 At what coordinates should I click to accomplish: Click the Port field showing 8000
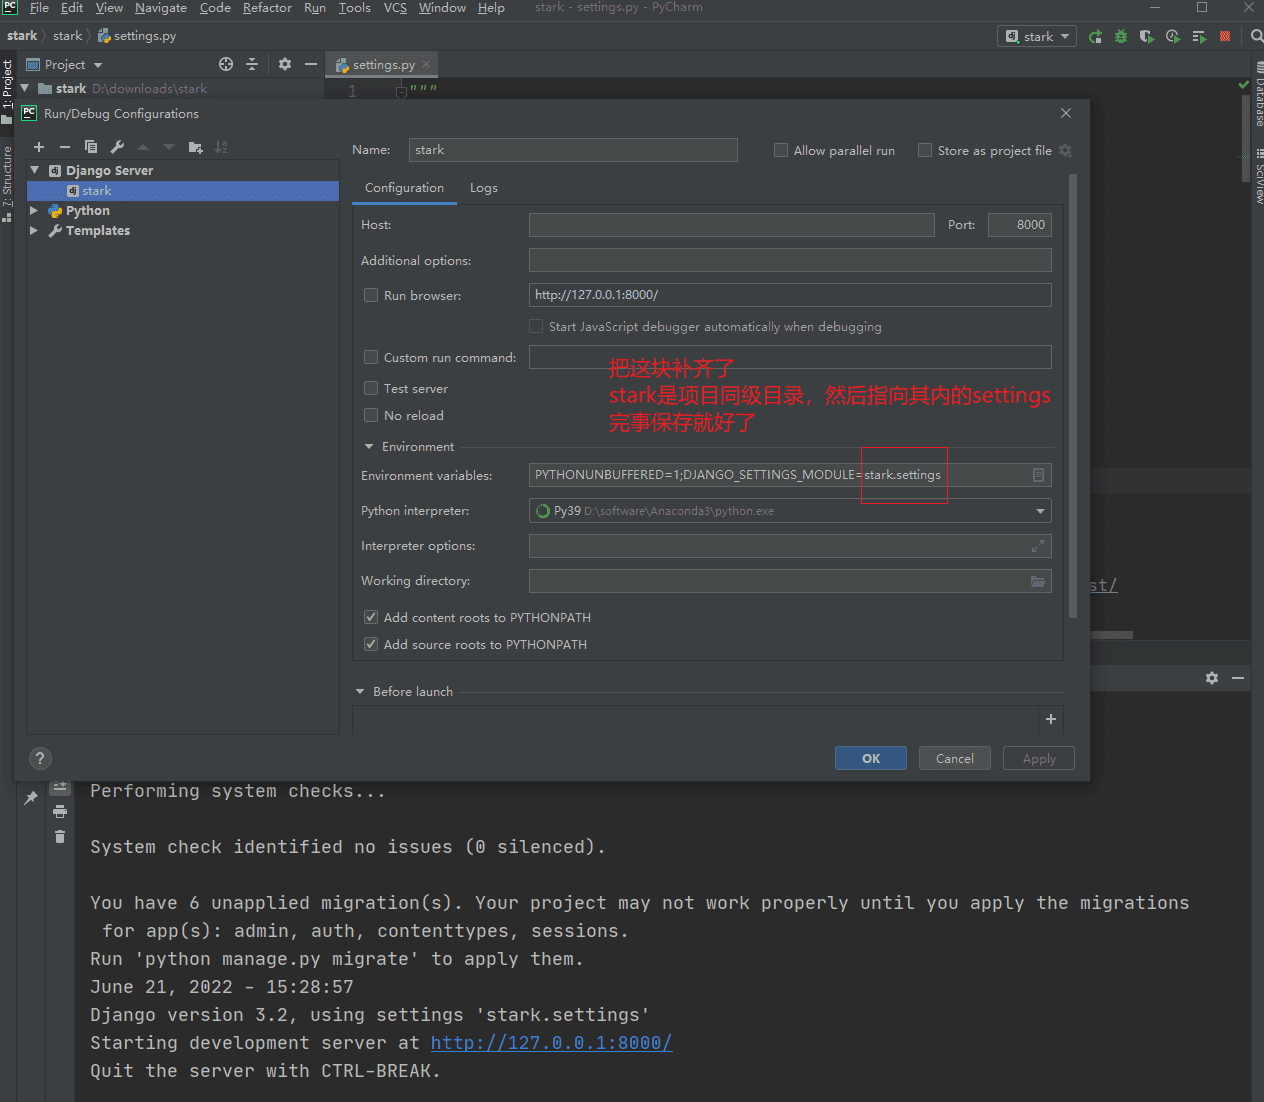[1019, 225]
